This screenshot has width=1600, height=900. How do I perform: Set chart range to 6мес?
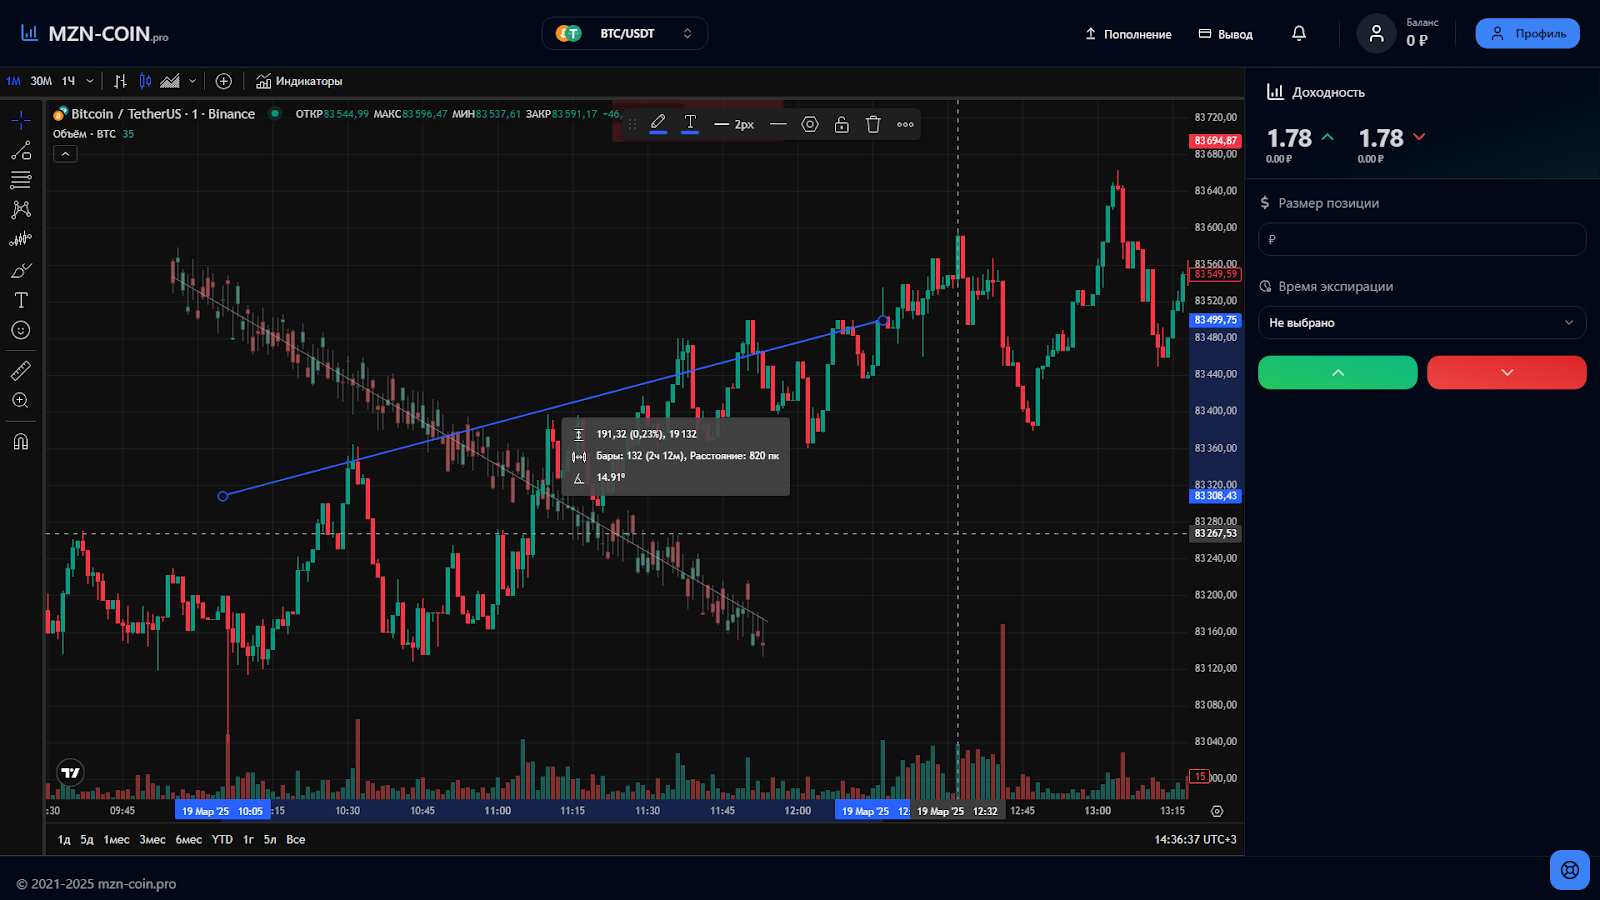coord(189,840)
